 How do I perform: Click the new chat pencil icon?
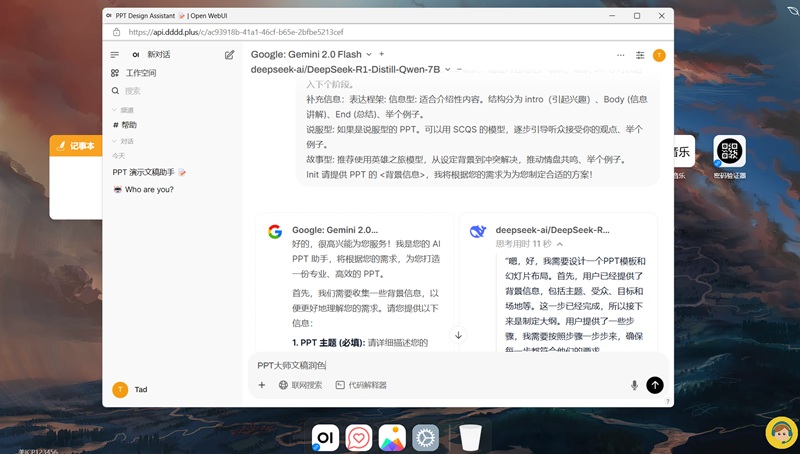[230, 55]
